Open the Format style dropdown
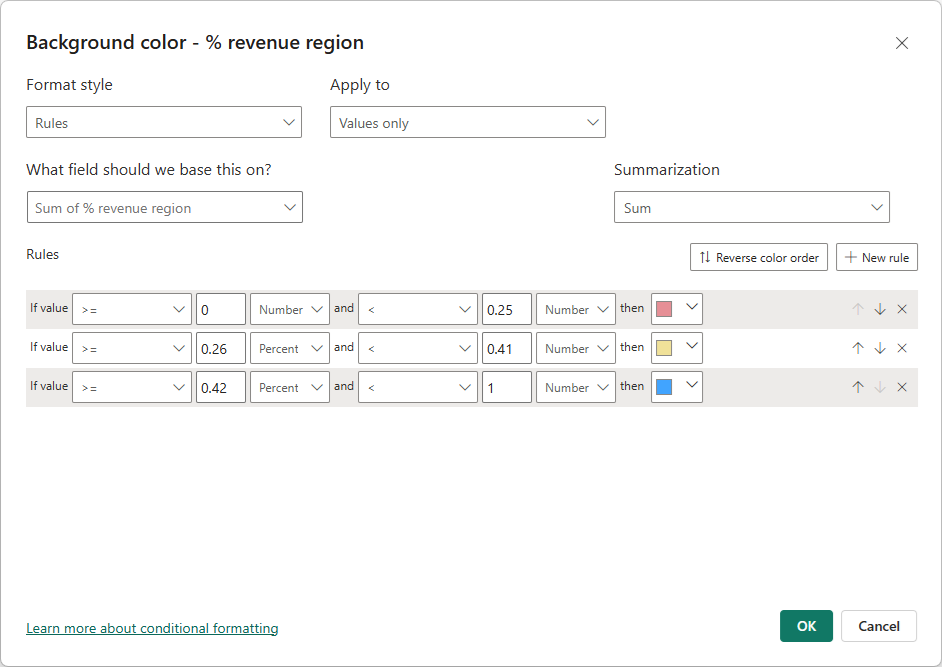 click(164, 121)
